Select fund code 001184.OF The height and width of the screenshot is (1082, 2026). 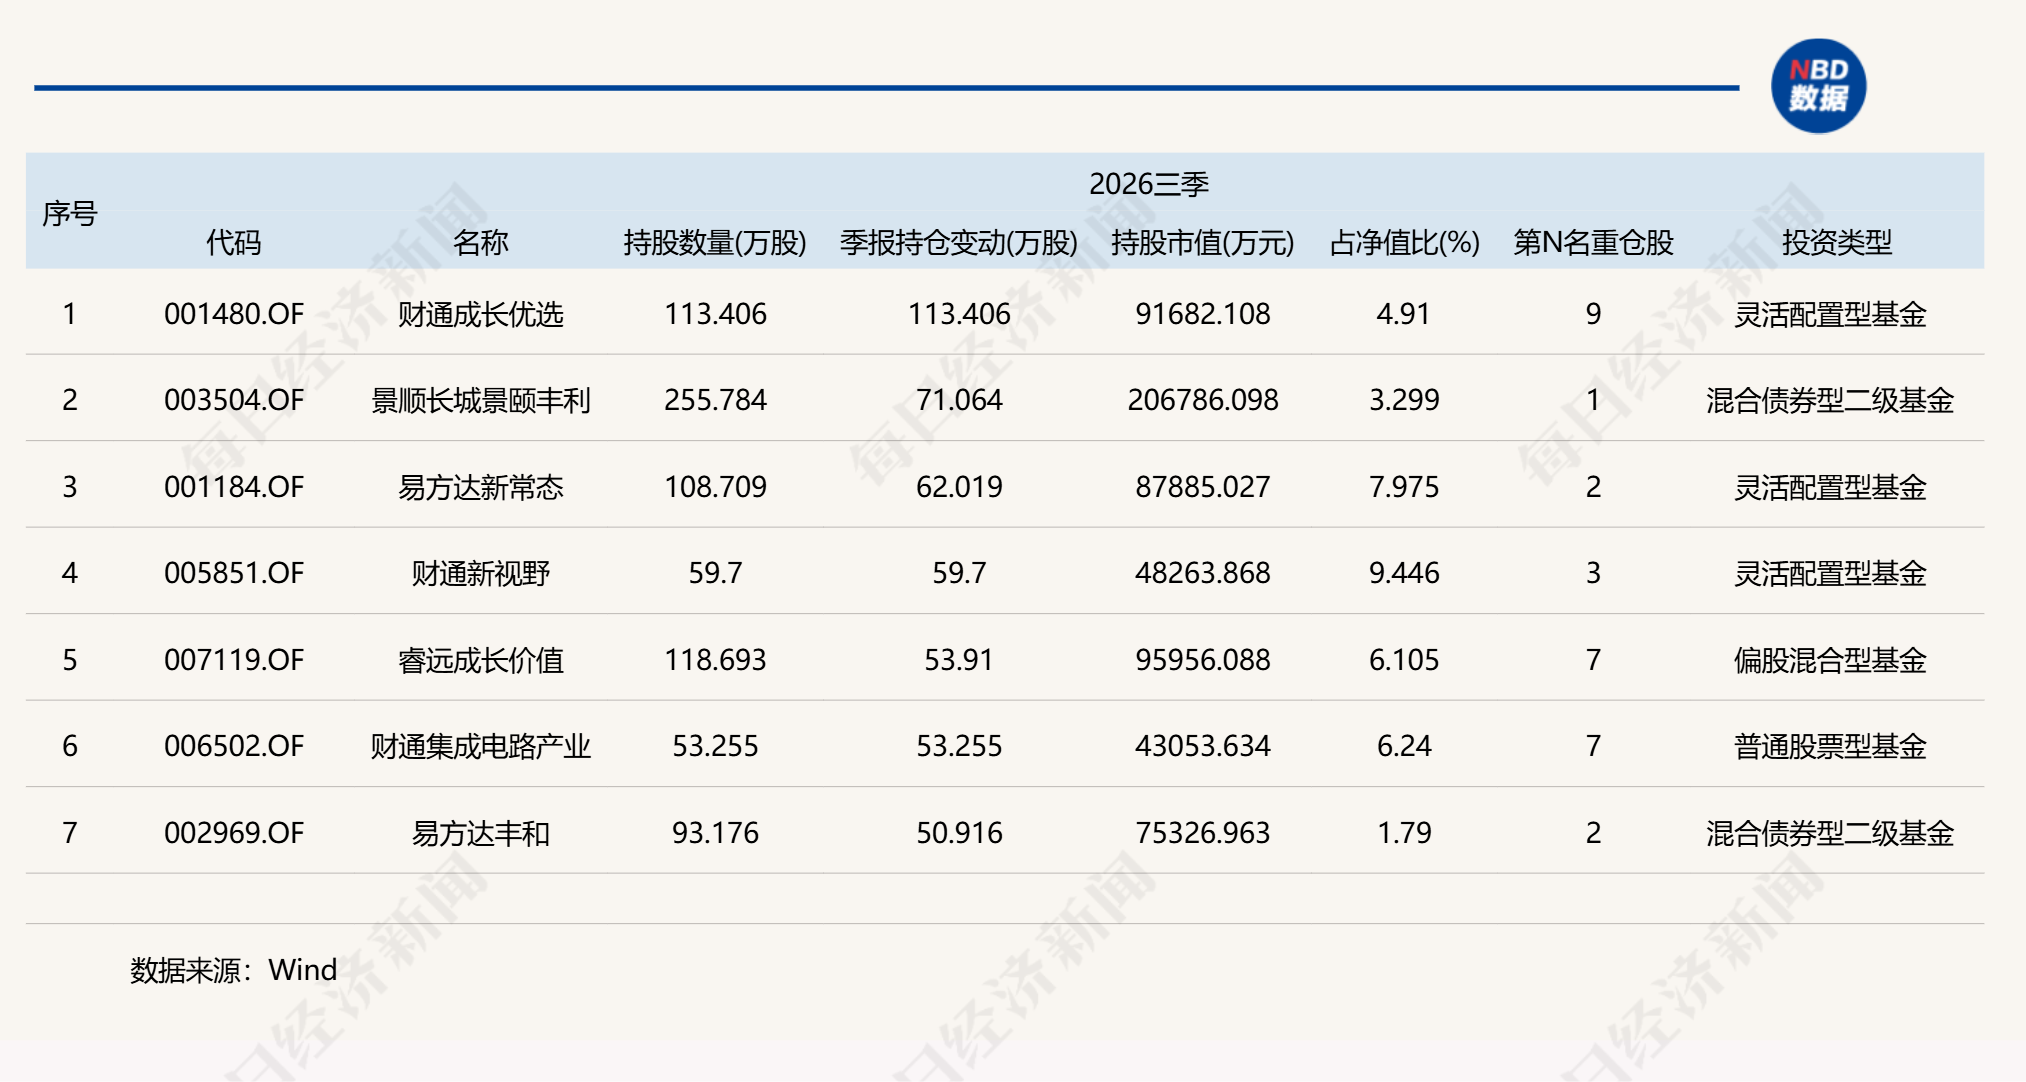234,487
